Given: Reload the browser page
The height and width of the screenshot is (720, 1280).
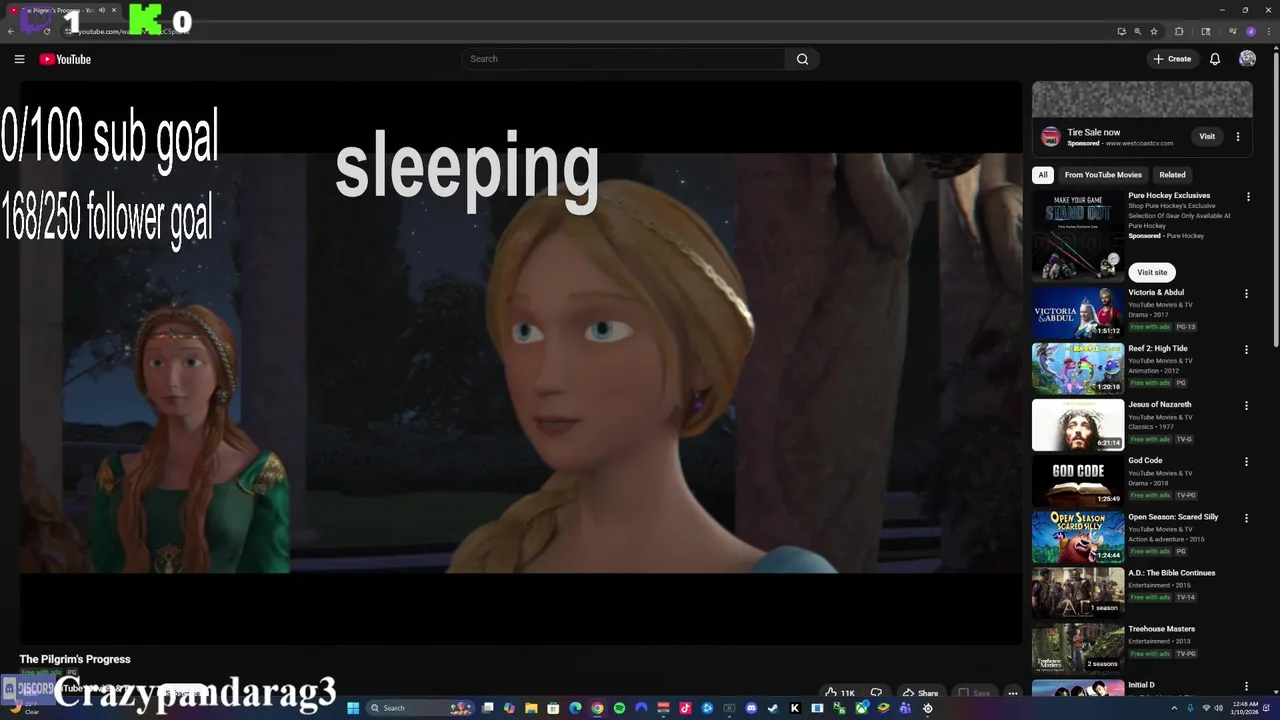Looking at the screenshot, I should point(47,31).
